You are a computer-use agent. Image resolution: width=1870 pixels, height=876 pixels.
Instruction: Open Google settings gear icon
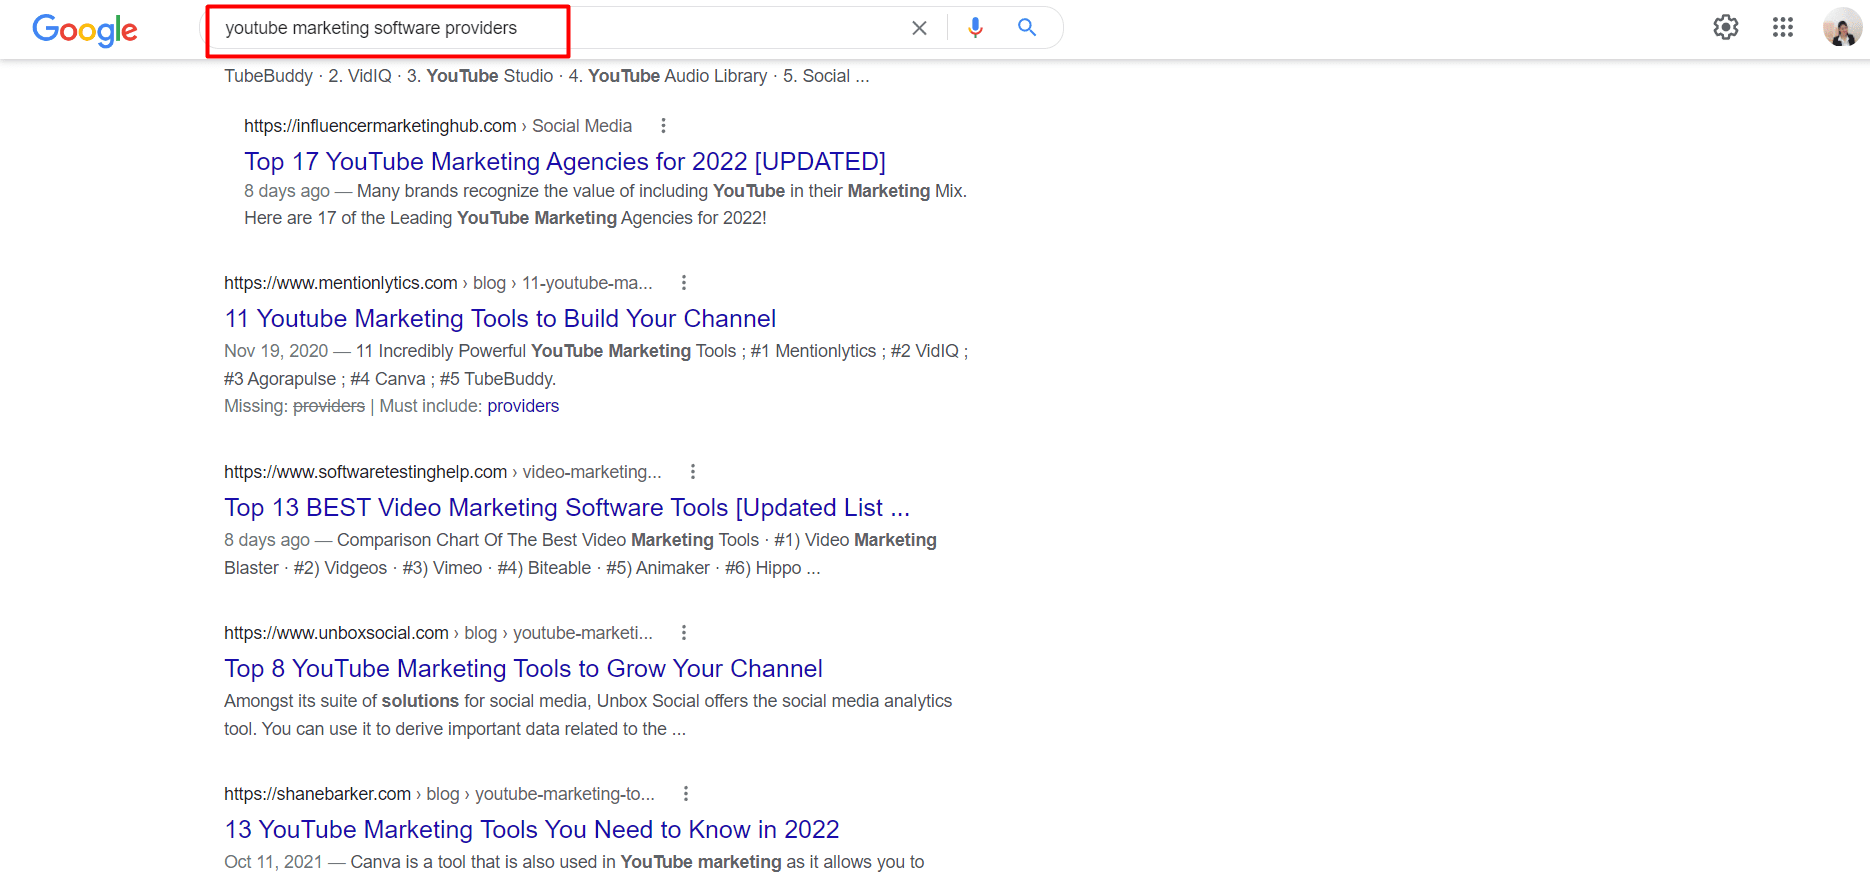click(x=1726, y=28)
